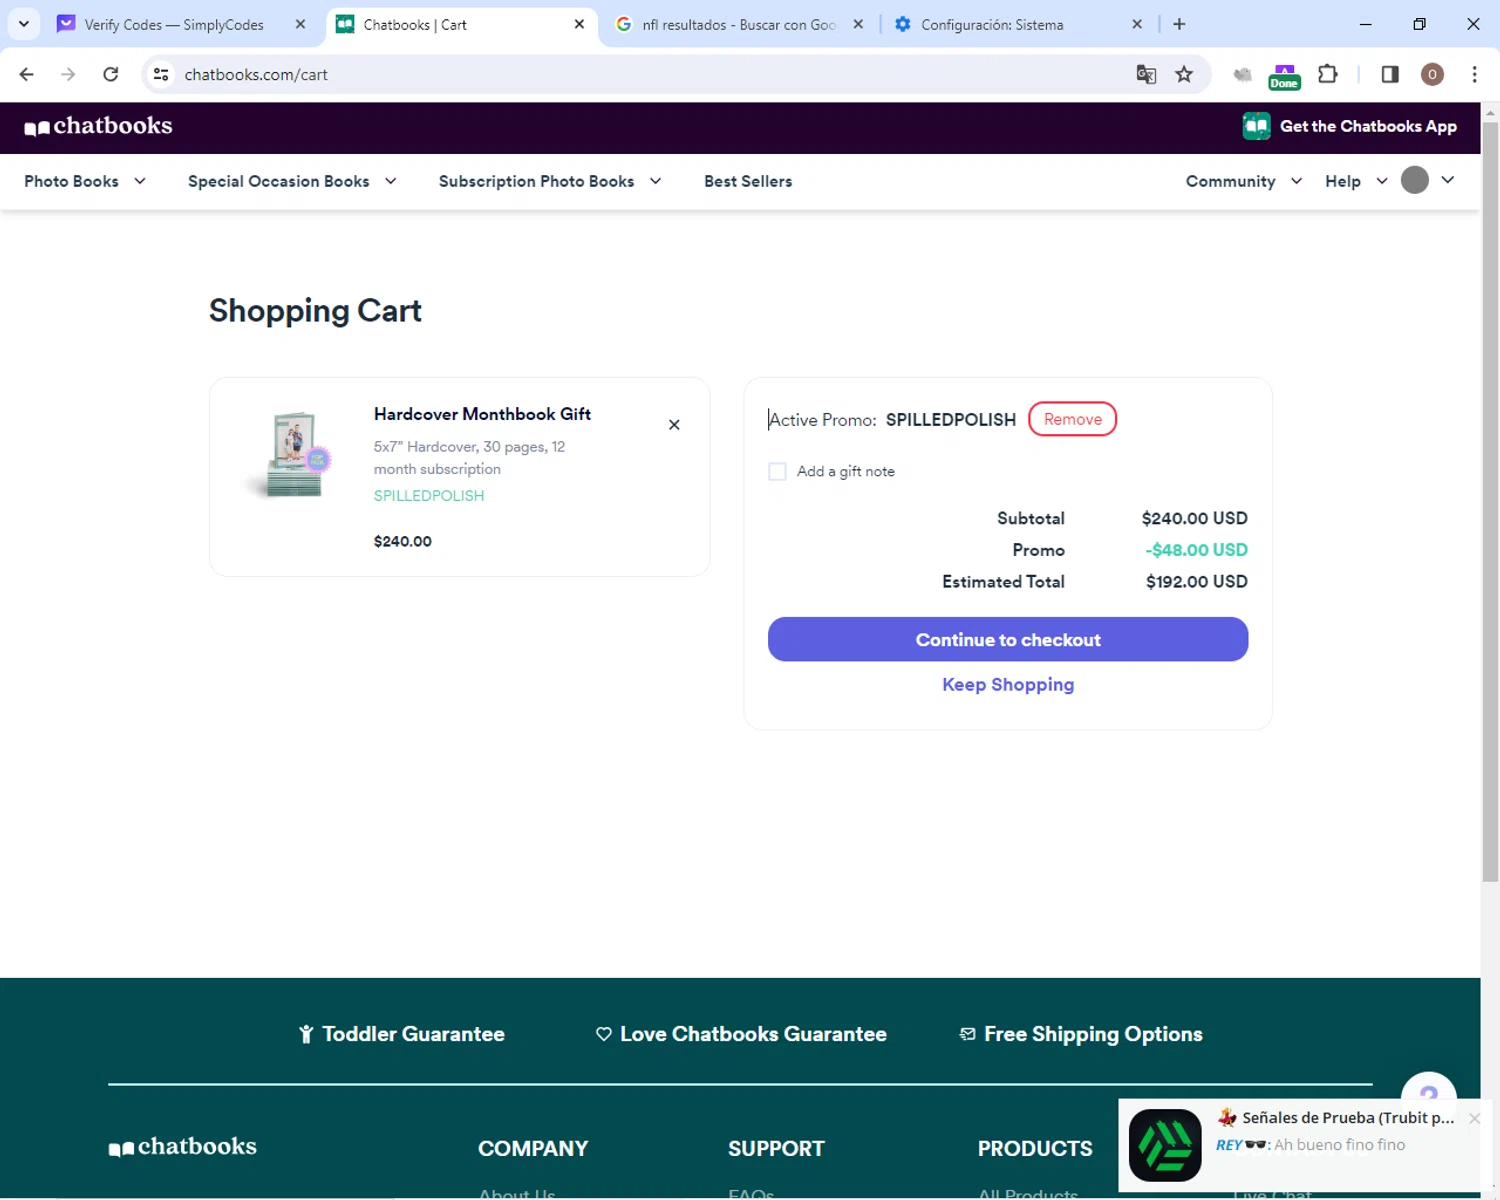The width and height of the screenshot is (1500, 1200).
Task: Switch to Configuración: Sistema tab
Action: pyautogui.click(x=1016, y=24)
